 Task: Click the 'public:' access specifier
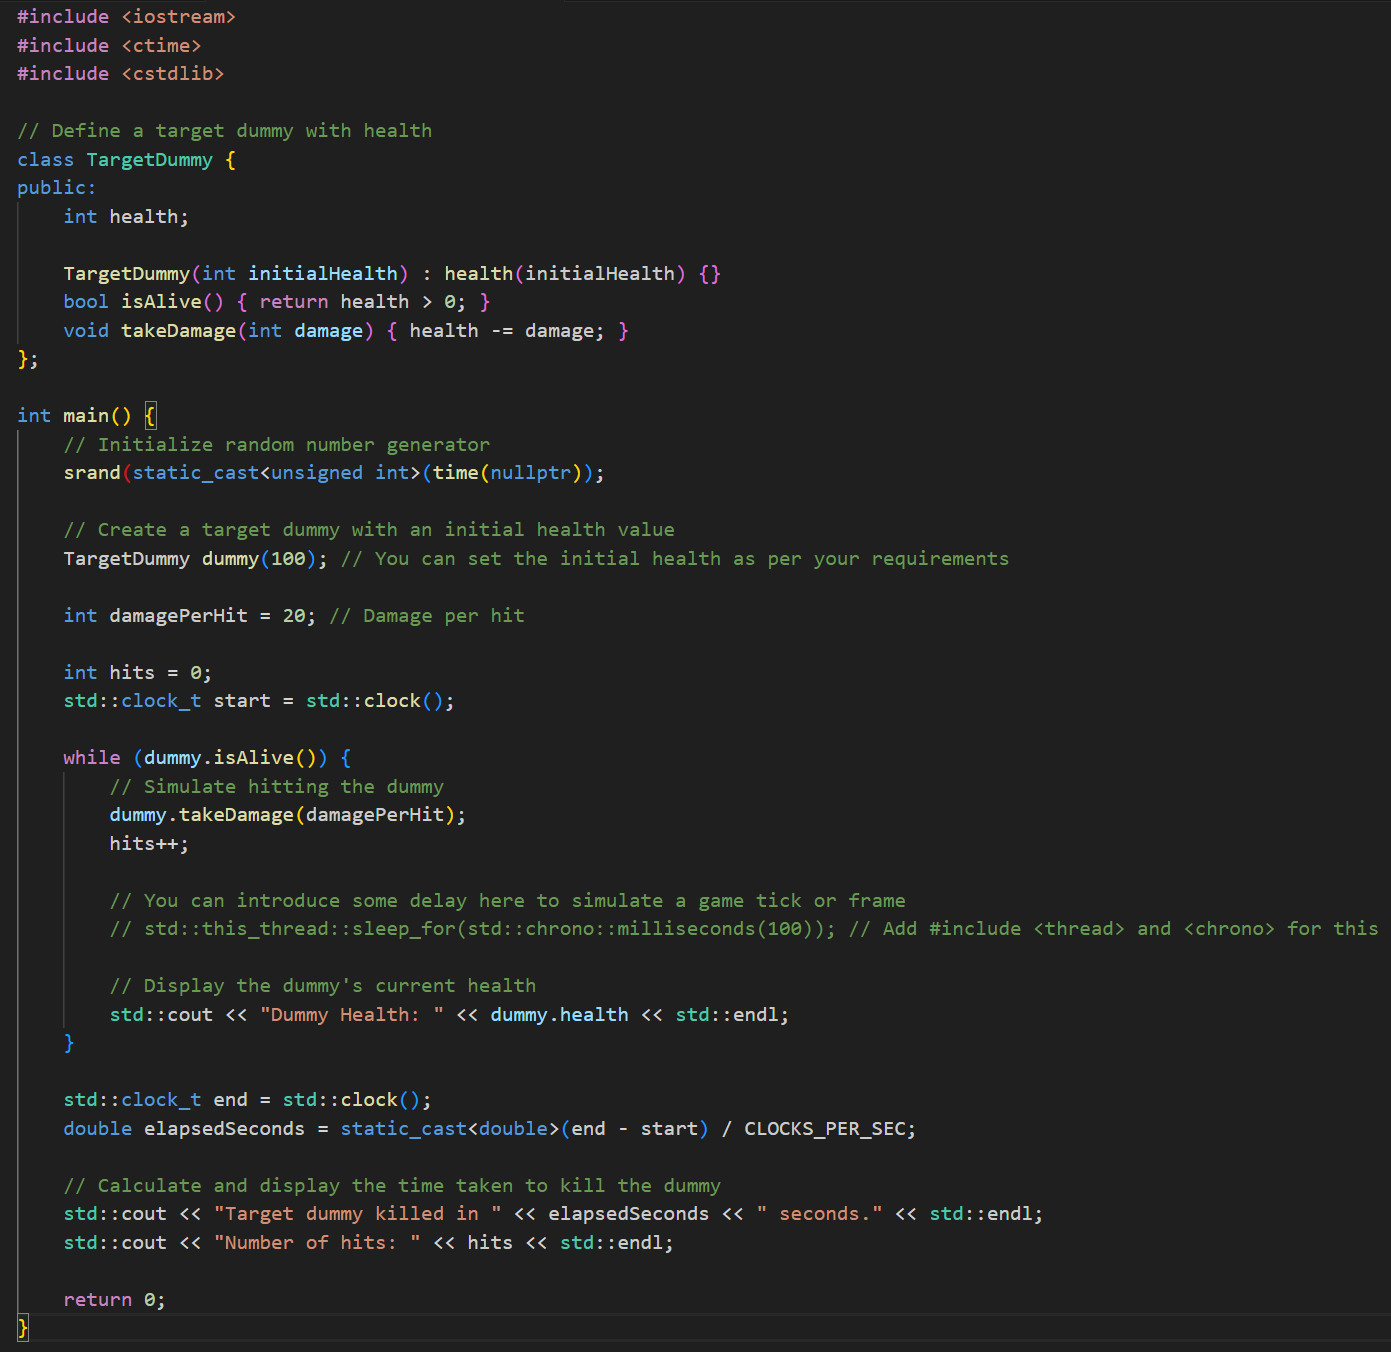(56, 188)
